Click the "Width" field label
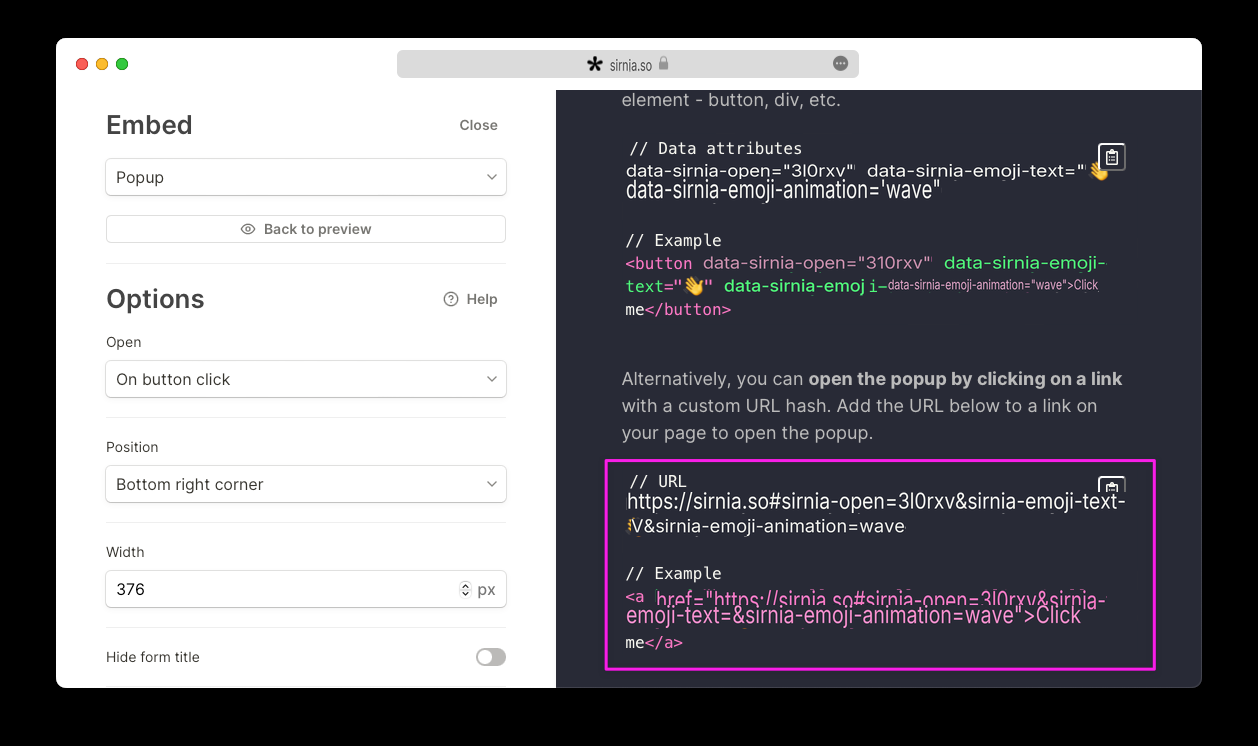1258x746 pixels. [x=125, y=552]
